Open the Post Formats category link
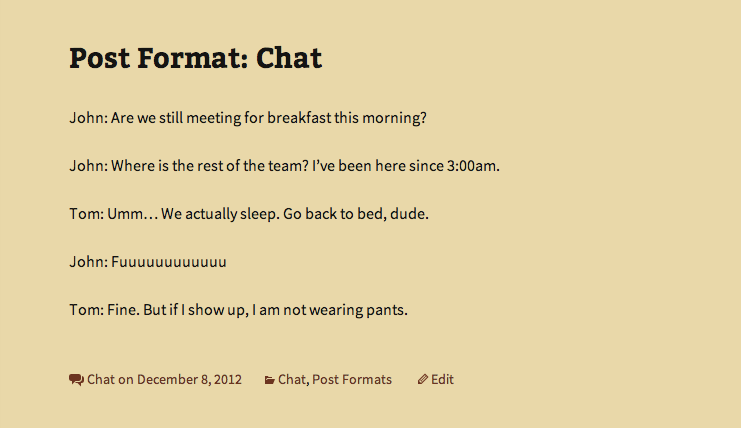 pyautogui.click(x=352, y=380)
